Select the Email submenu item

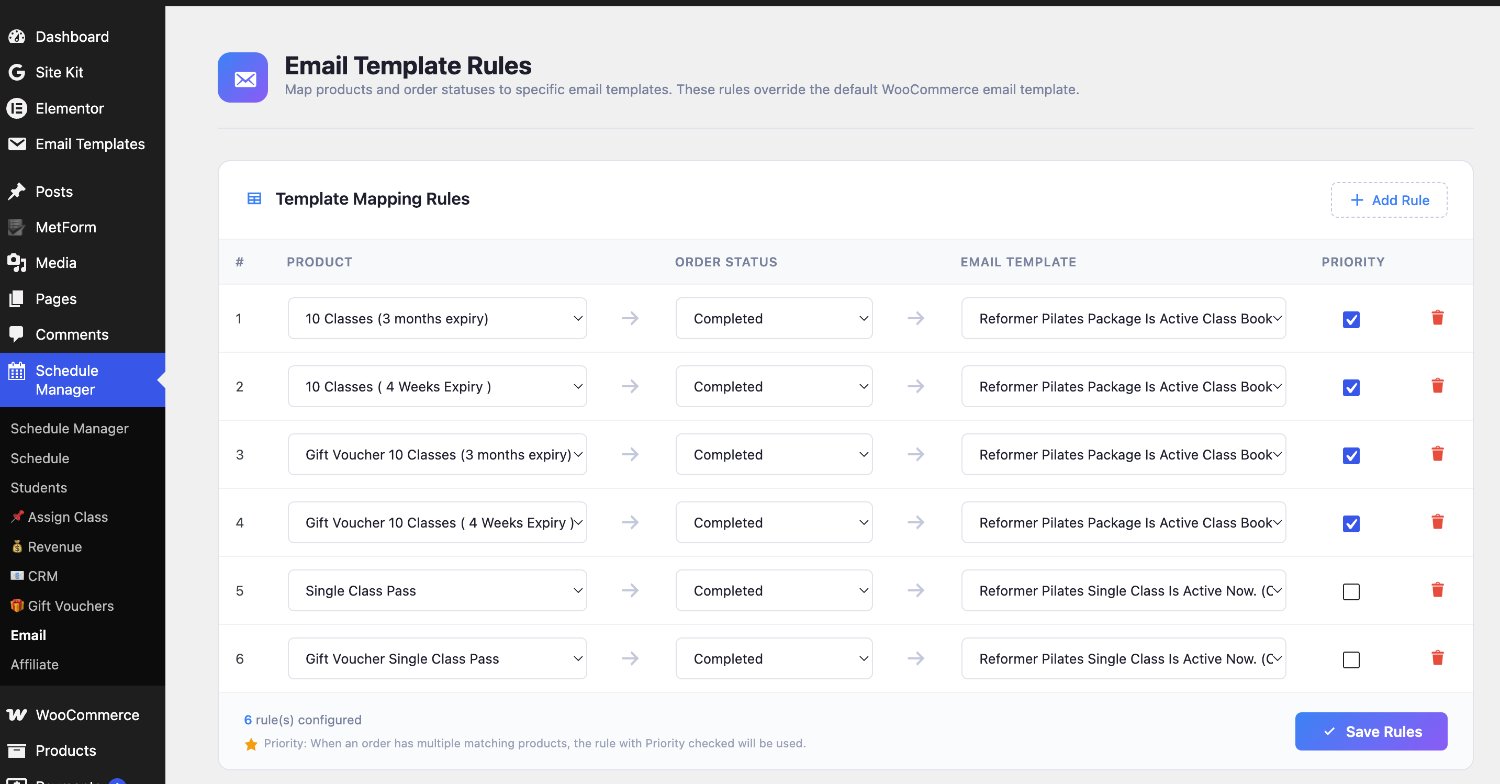(x=29, y=635)
